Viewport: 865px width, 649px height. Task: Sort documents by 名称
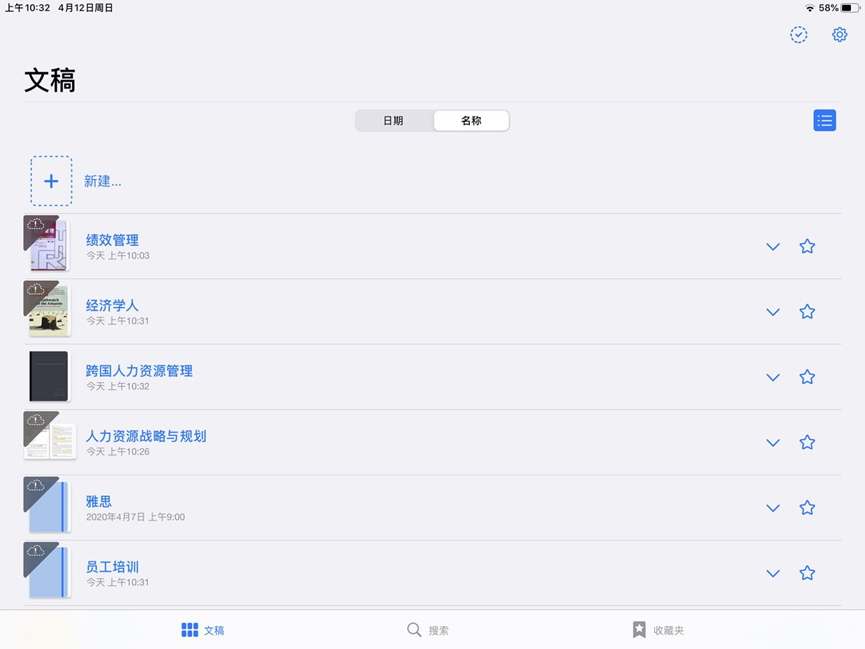click(471, 120)
